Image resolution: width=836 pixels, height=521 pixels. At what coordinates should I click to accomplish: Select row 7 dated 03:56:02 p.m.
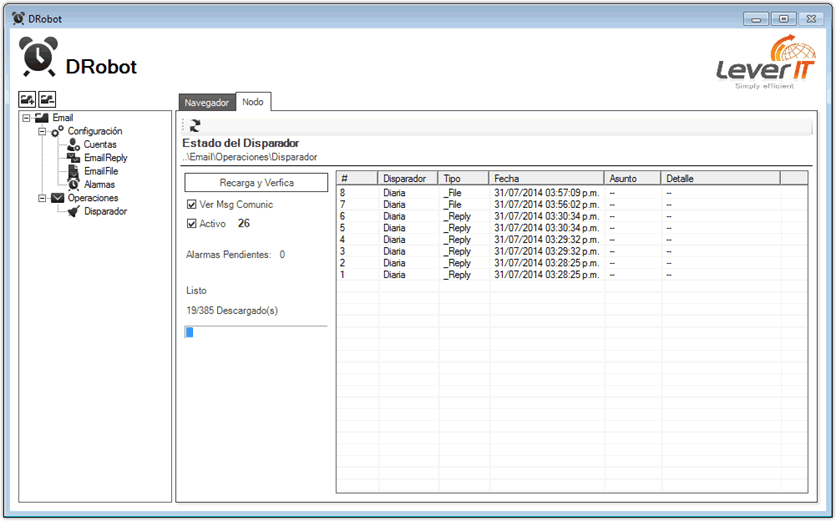[572, 205]
